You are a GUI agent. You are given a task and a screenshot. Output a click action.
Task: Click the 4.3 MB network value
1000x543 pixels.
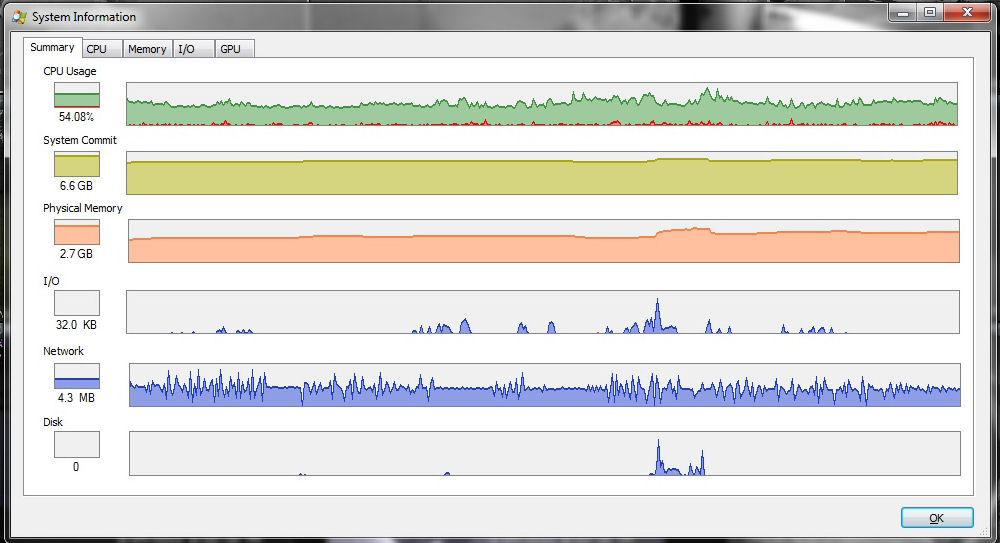click(76, 398)
